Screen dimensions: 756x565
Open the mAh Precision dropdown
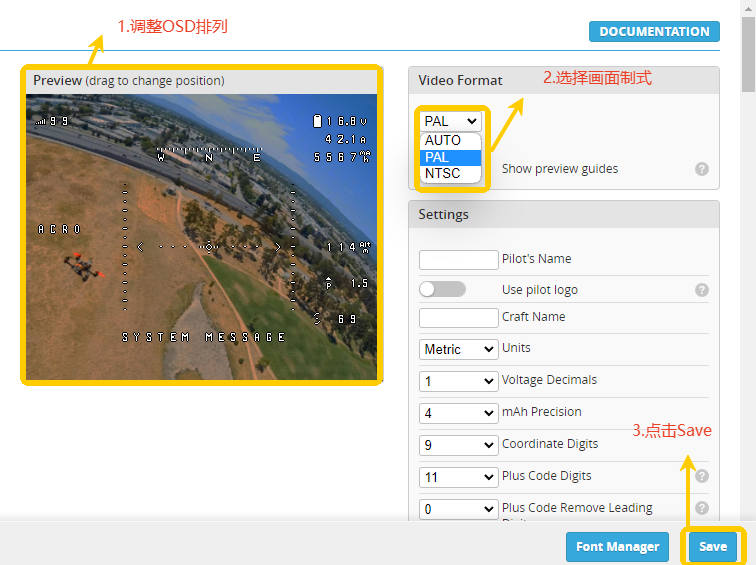[459, 413]
